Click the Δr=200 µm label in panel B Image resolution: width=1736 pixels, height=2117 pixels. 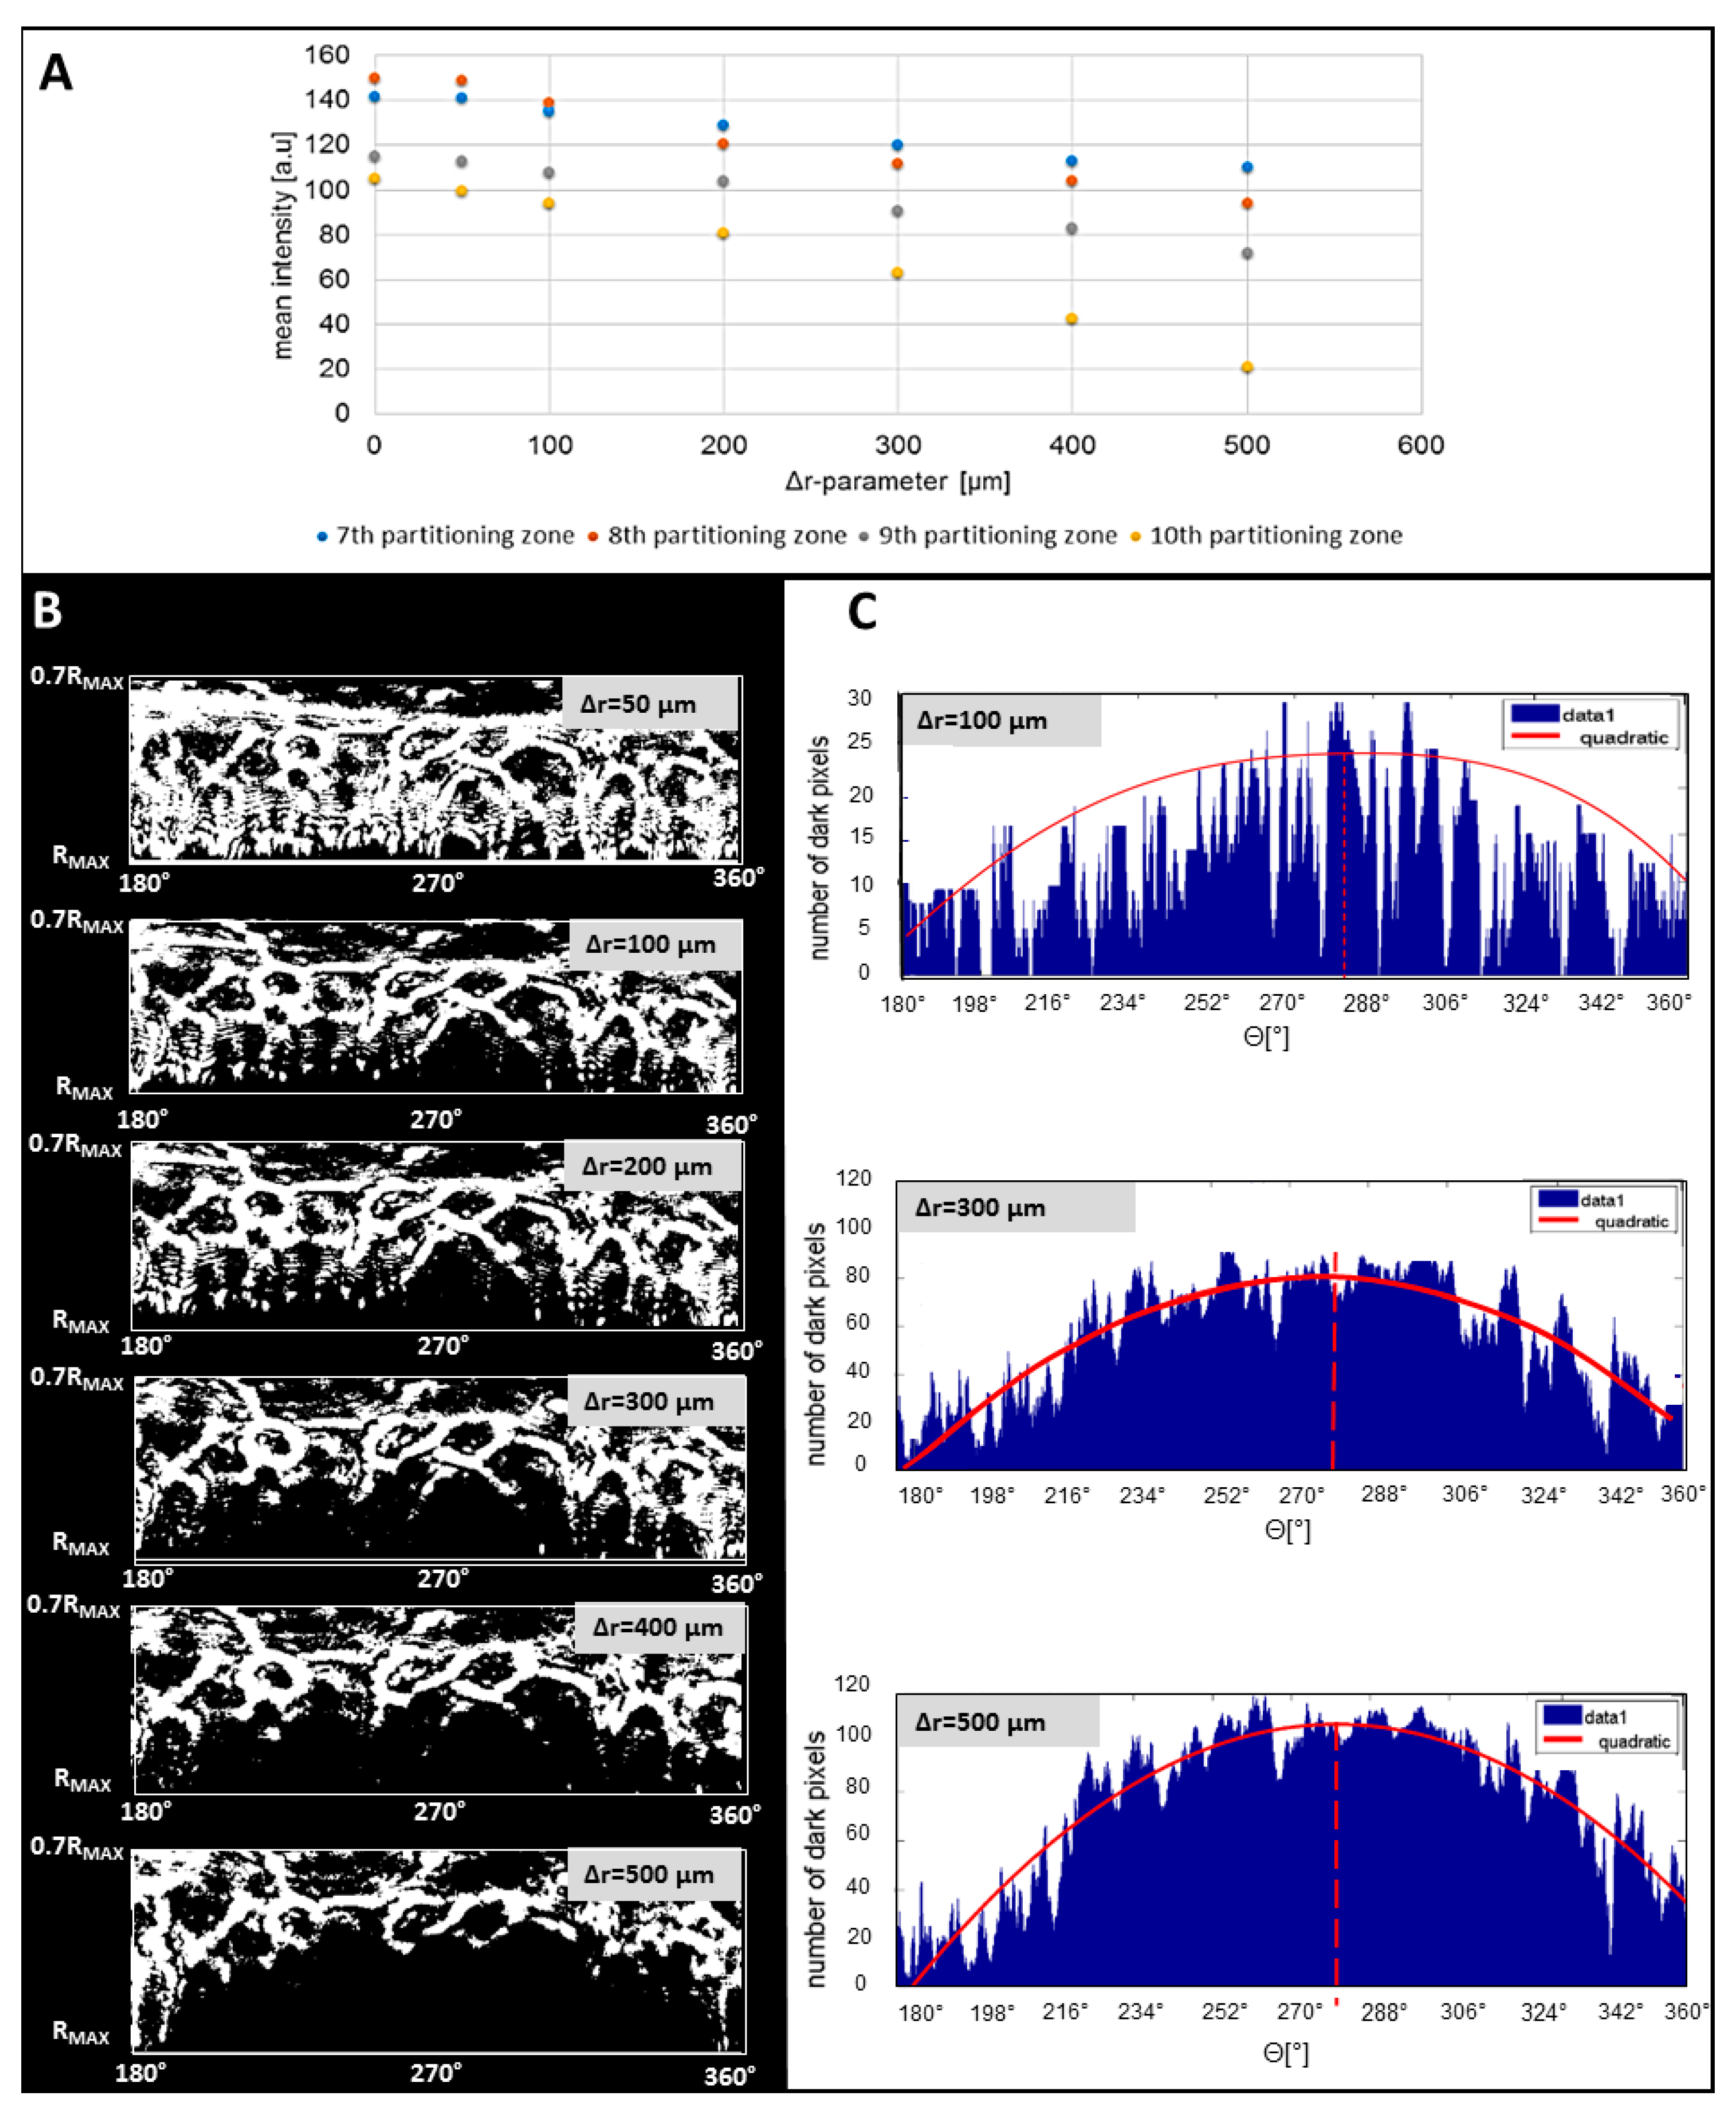(x=647, y=1167)
